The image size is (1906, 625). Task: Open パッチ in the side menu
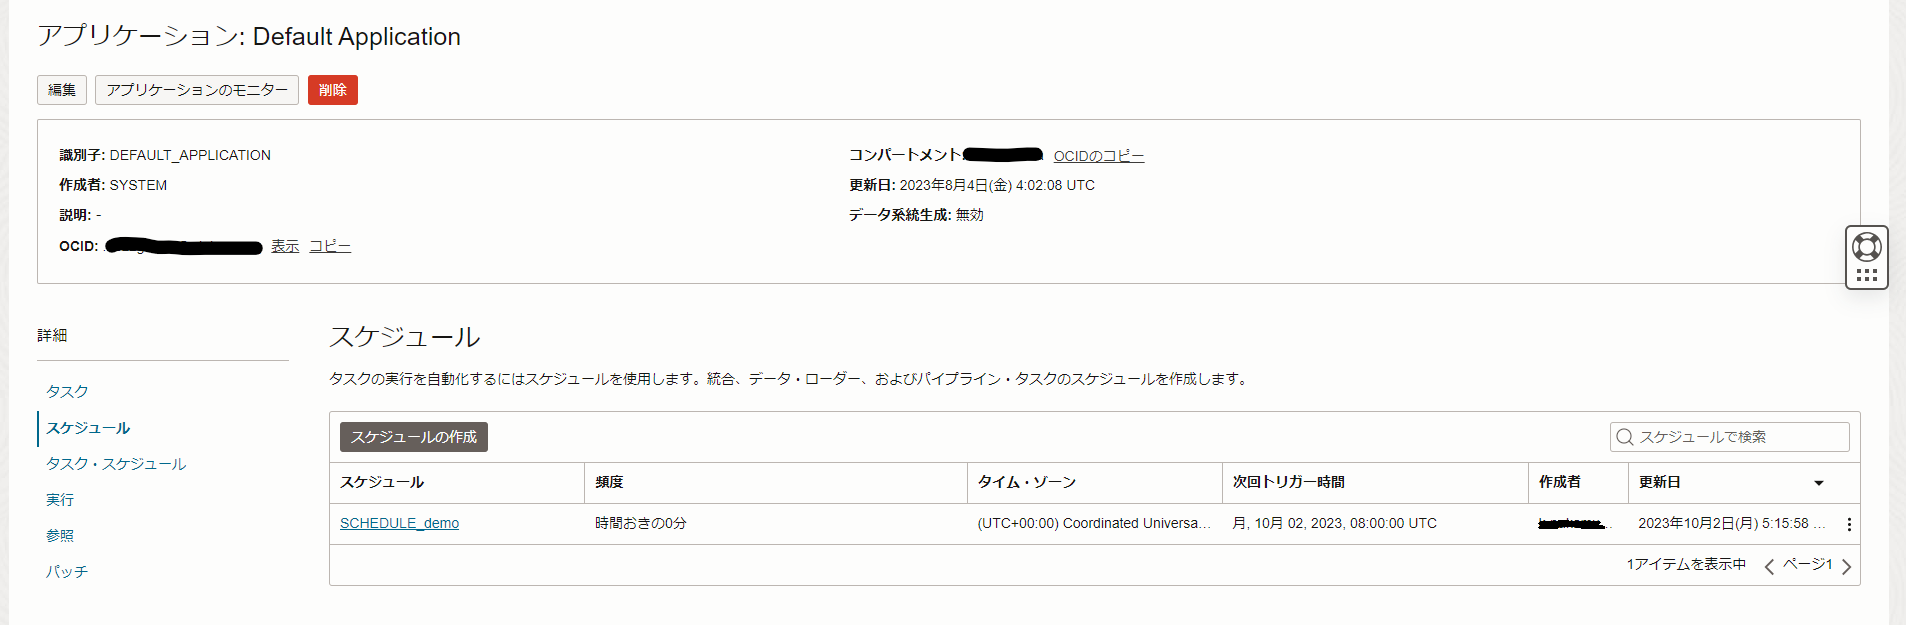coord(67,571)
